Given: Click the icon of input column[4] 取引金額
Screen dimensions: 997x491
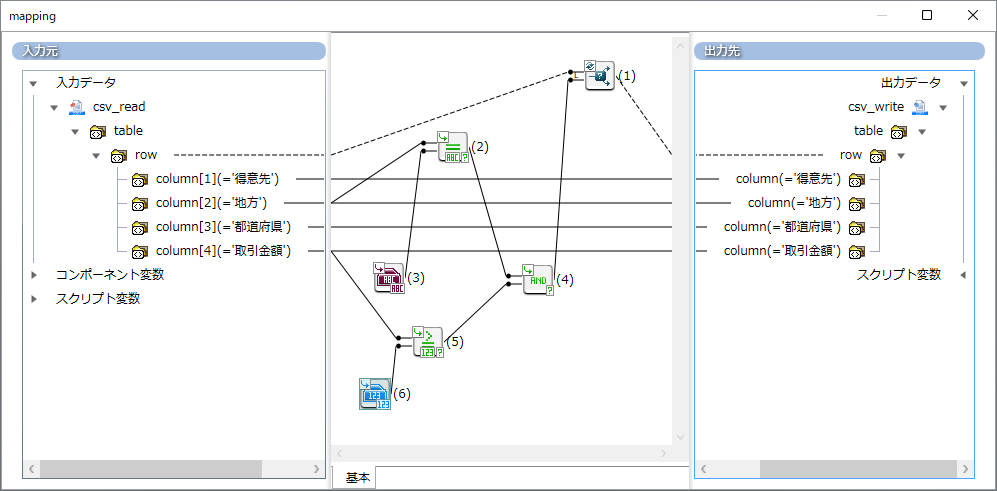Looking at the screenshot, I should (139, 252).
